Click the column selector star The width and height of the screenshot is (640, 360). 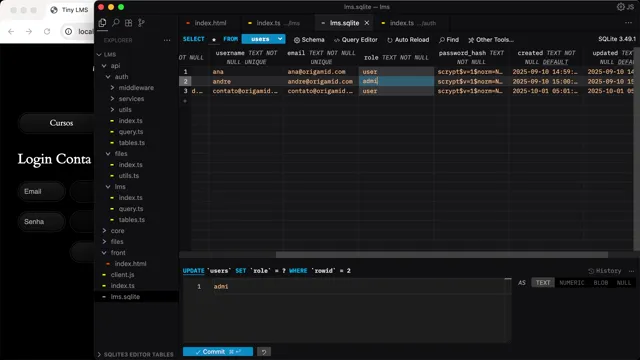coord(214,40)
